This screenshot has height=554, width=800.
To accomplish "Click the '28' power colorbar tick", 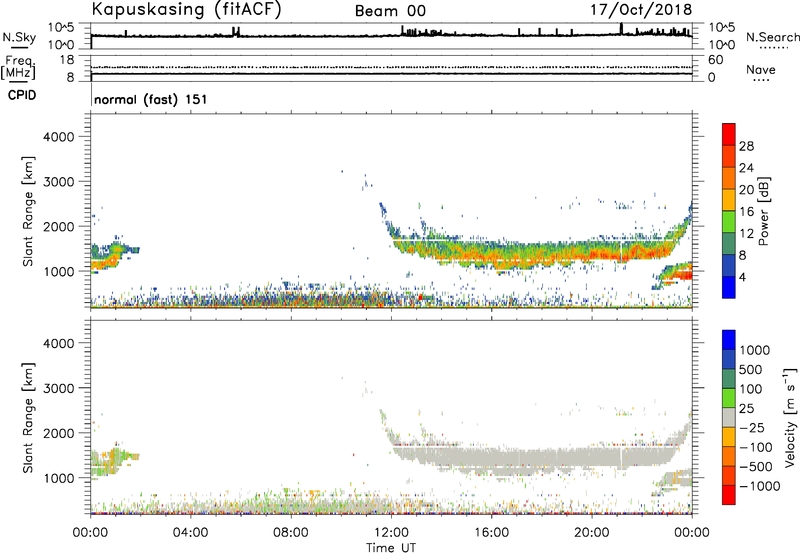I will pyautogui.click(x=746, y=146).
